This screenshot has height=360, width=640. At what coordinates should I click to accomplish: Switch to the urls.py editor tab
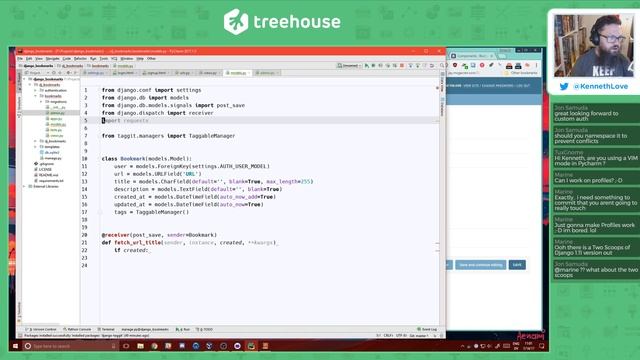pyautogui.click(x=184, y=73)
